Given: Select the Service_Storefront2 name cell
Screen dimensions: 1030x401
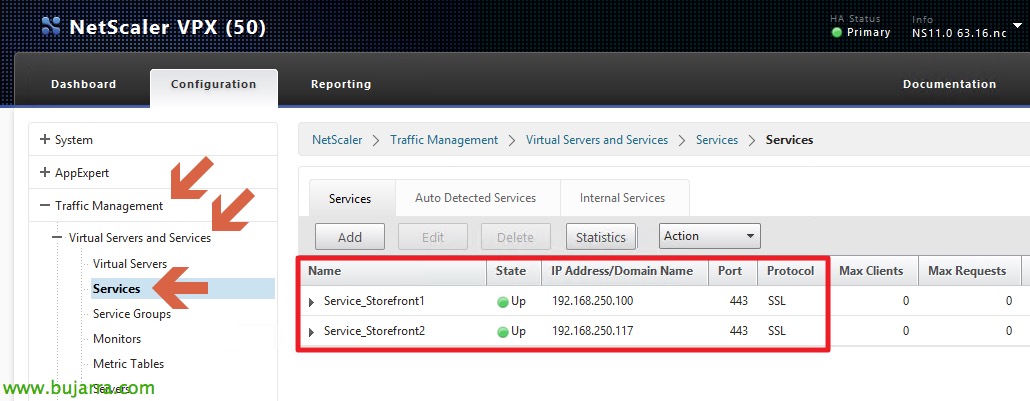Looking at the screenshot, I should coord(374,331).
